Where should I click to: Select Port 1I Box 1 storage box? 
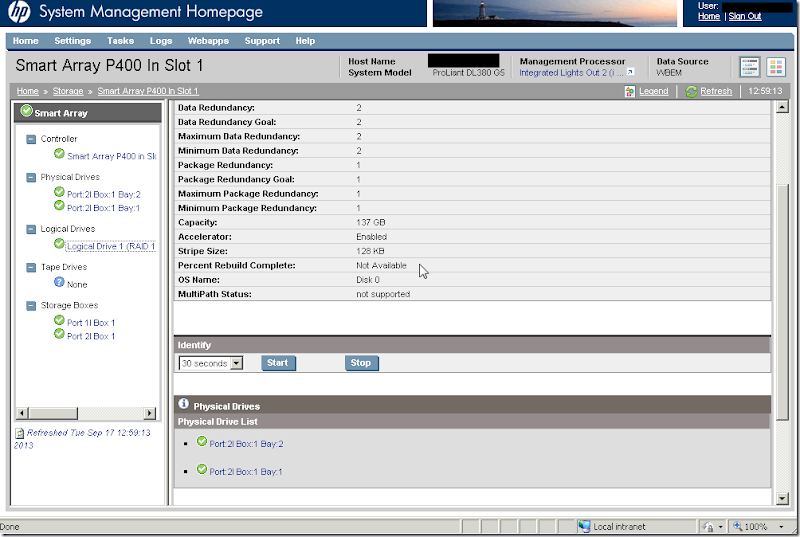91,323
